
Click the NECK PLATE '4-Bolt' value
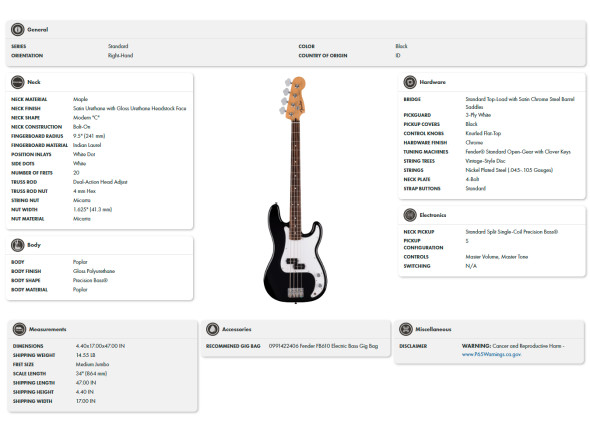(x=472, y=179)
